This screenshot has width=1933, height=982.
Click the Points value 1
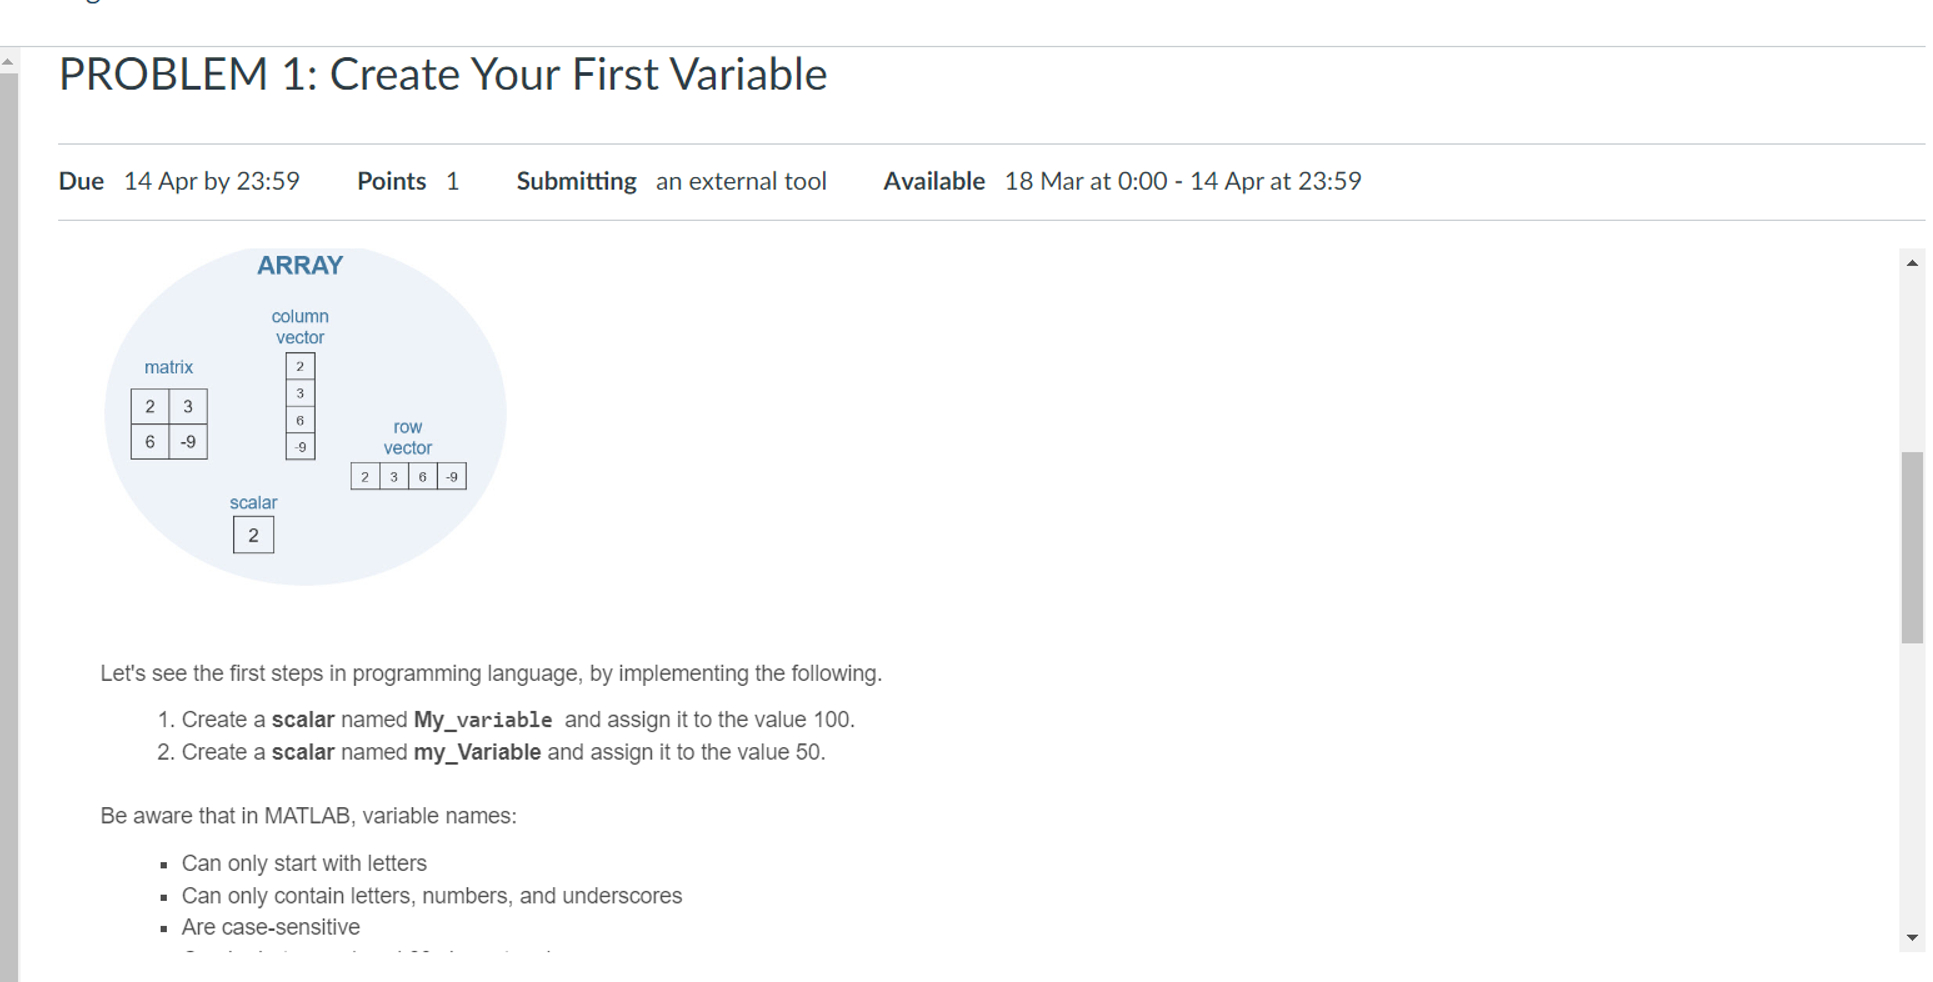(453, 181)
